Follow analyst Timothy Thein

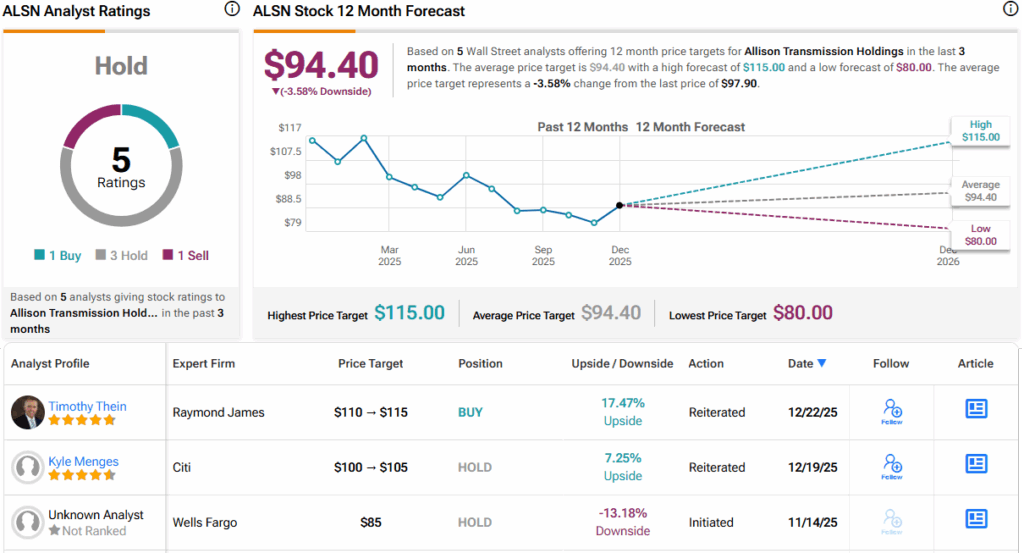[892, 411]
